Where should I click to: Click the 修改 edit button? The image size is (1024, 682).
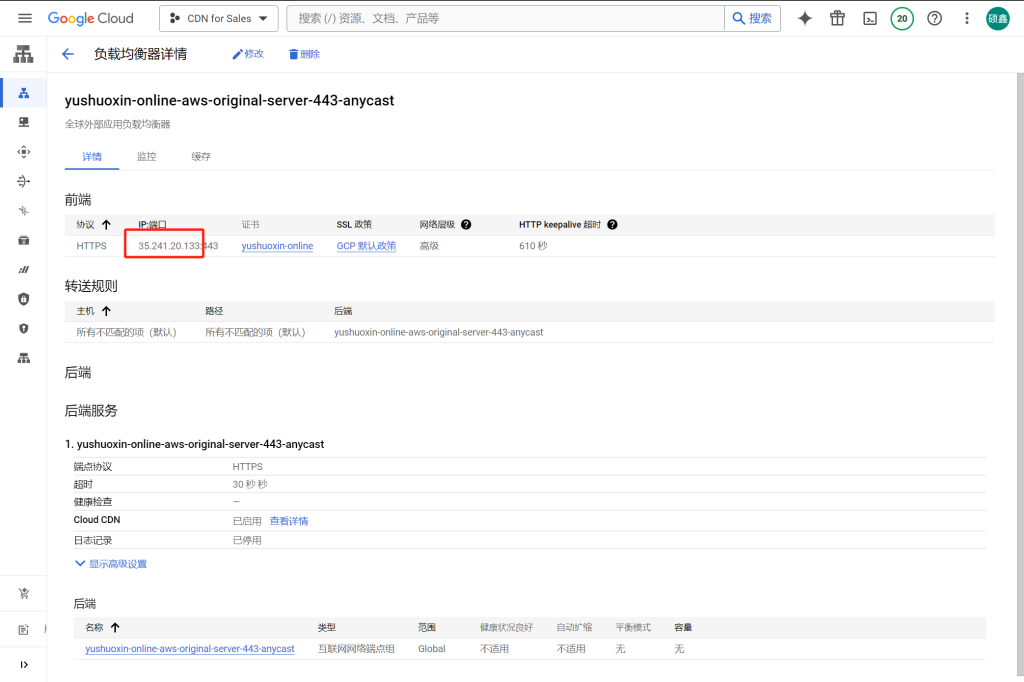[248, 54]
